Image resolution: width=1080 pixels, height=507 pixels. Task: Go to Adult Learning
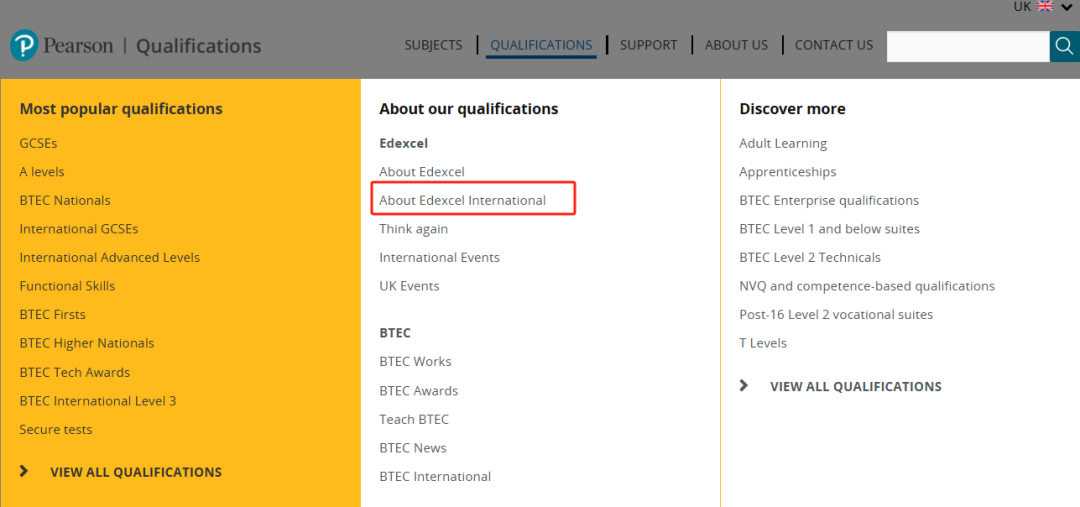coord(783,143)
